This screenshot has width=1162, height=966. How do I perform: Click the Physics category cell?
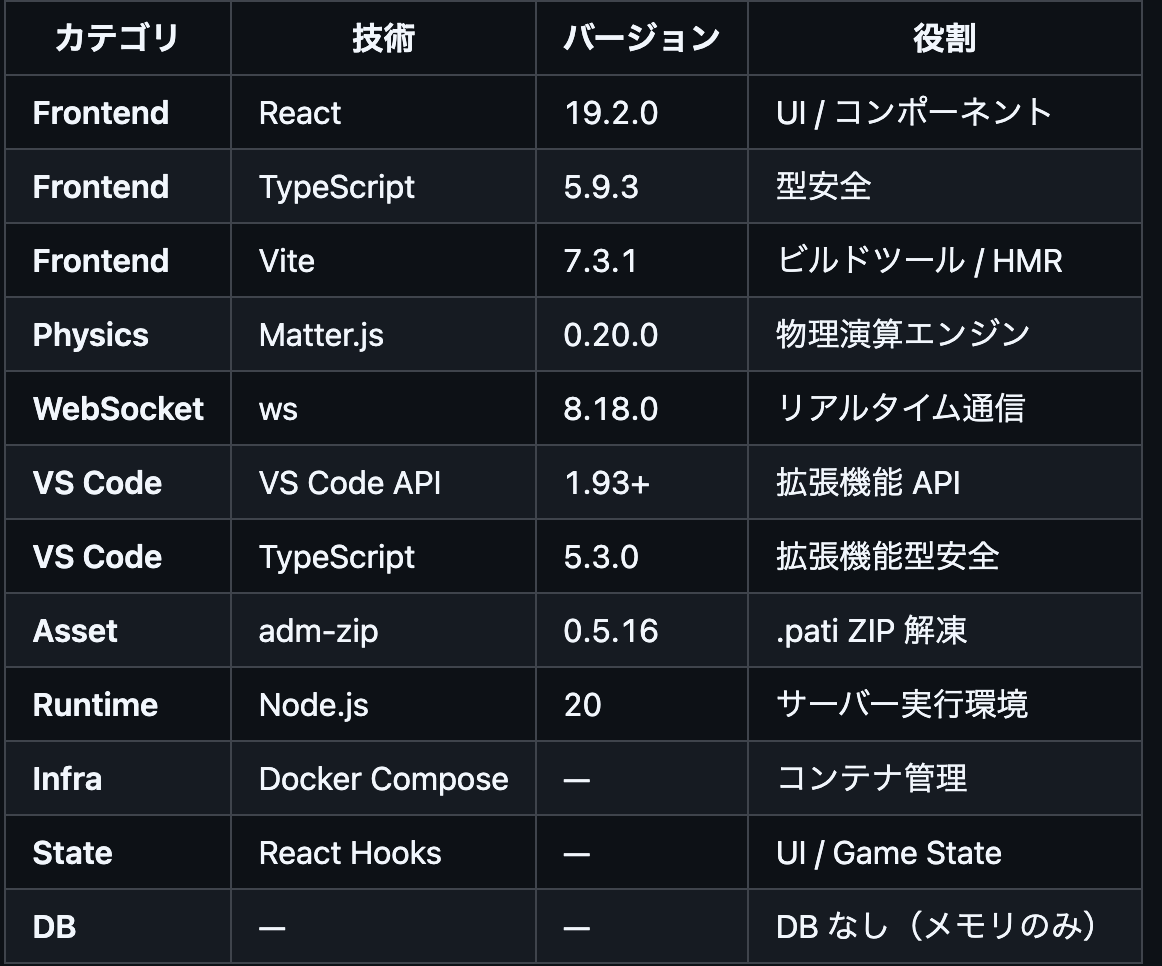91,335
